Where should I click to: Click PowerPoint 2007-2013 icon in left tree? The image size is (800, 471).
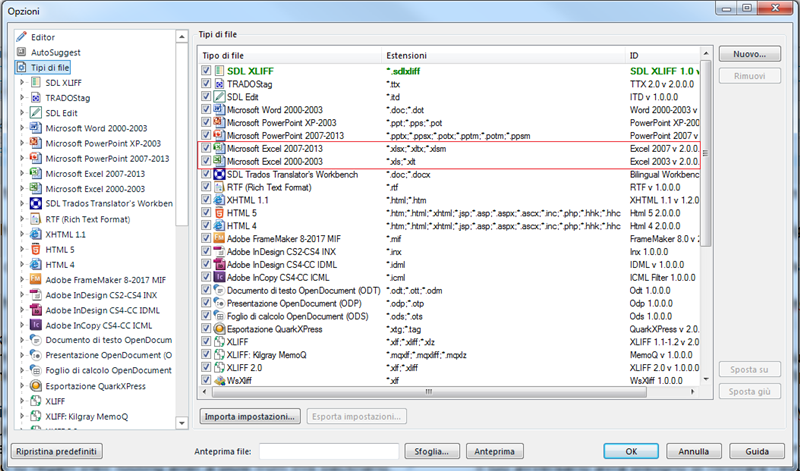tap(36, 158)
